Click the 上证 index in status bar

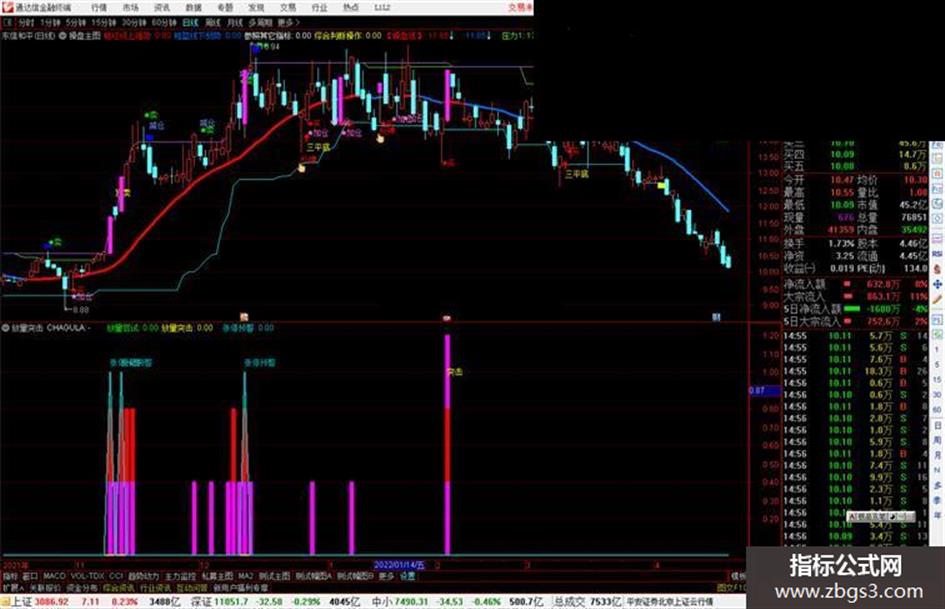[22, 602]
